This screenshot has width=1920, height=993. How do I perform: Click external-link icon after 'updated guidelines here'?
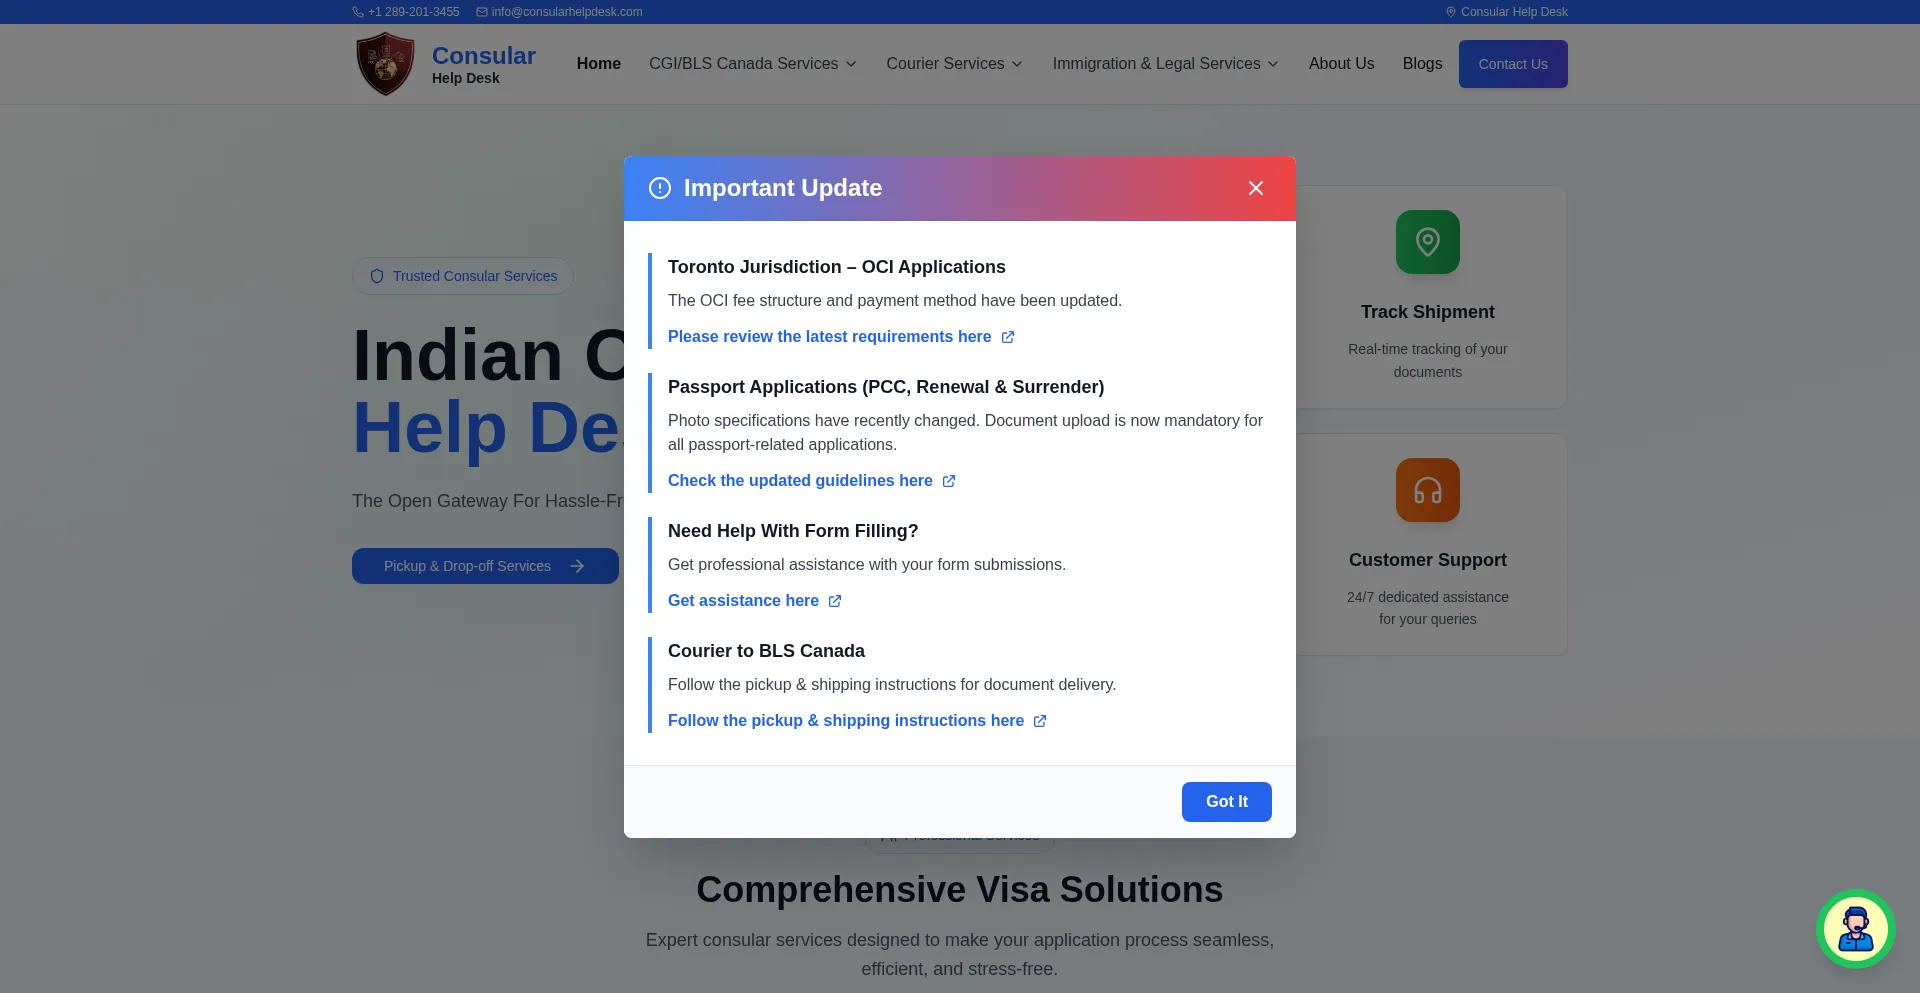pyautogui.click(x=949, y=481)
